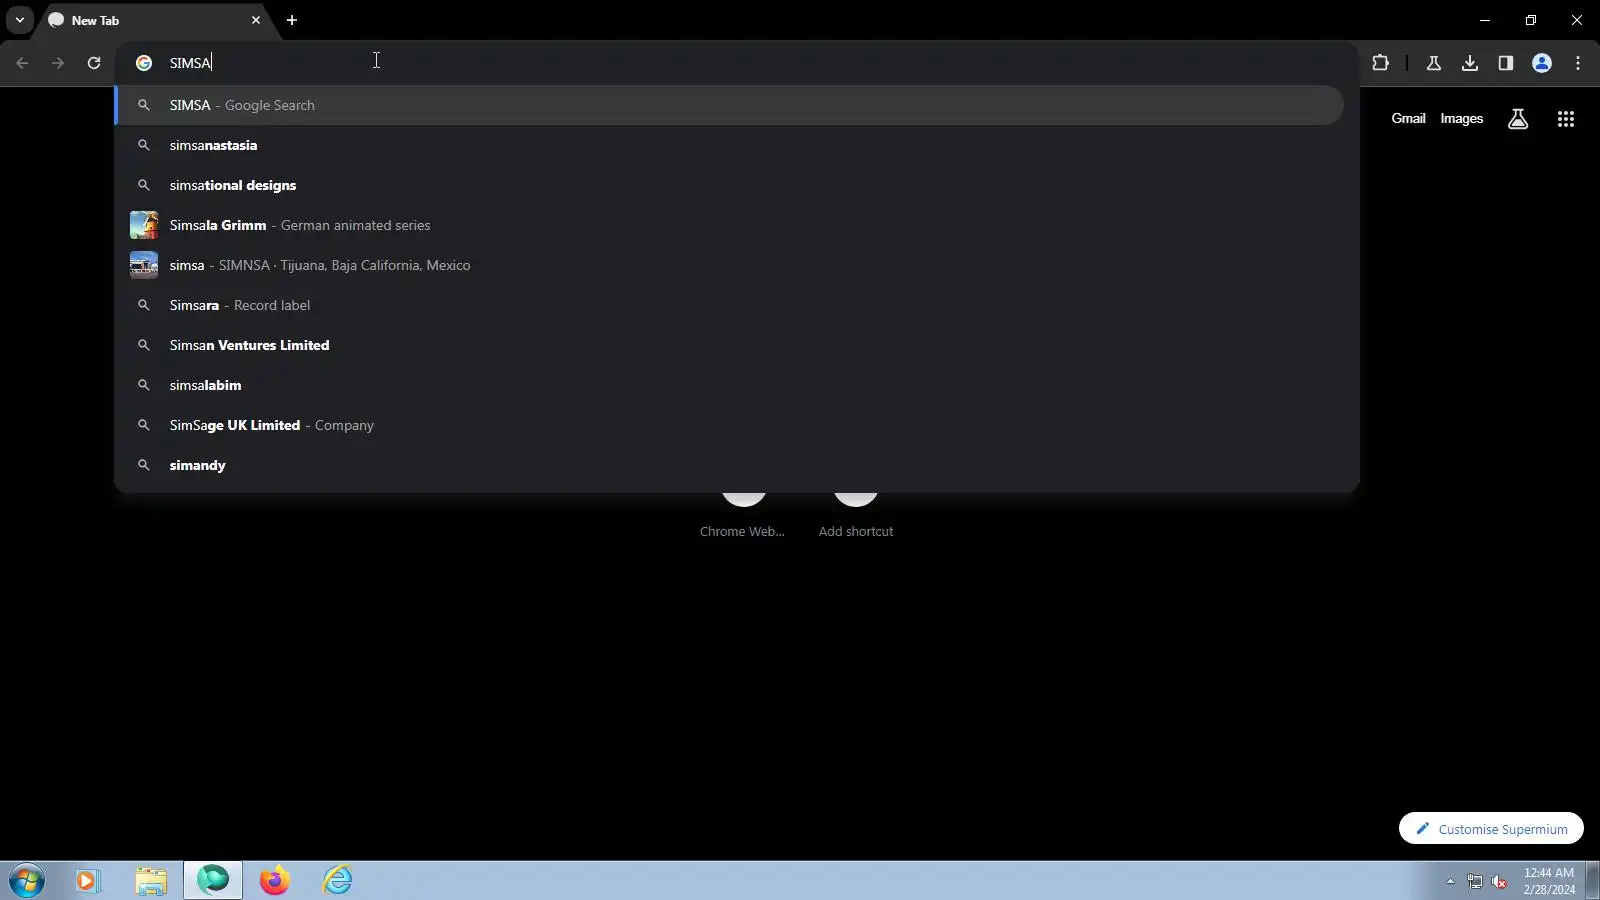The image size is (1600, 900).
Task: Open the Extensions puzzle icon
Action: (1380, 63)
